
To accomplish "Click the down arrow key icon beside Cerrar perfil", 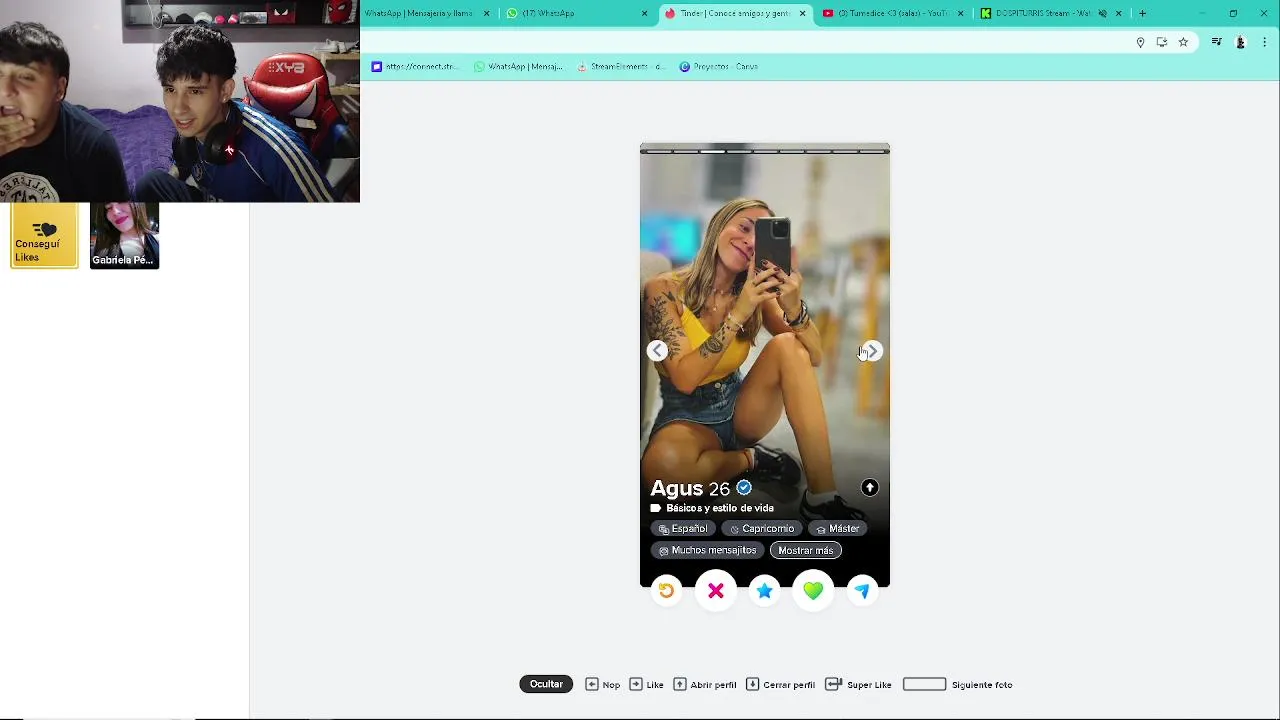I will pyautogui.click(x=753, y=684).
